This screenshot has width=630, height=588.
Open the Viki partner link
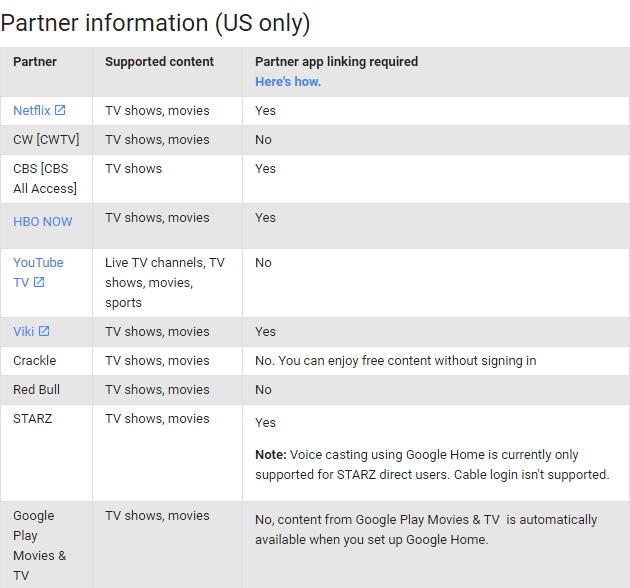tap(24, 331)
